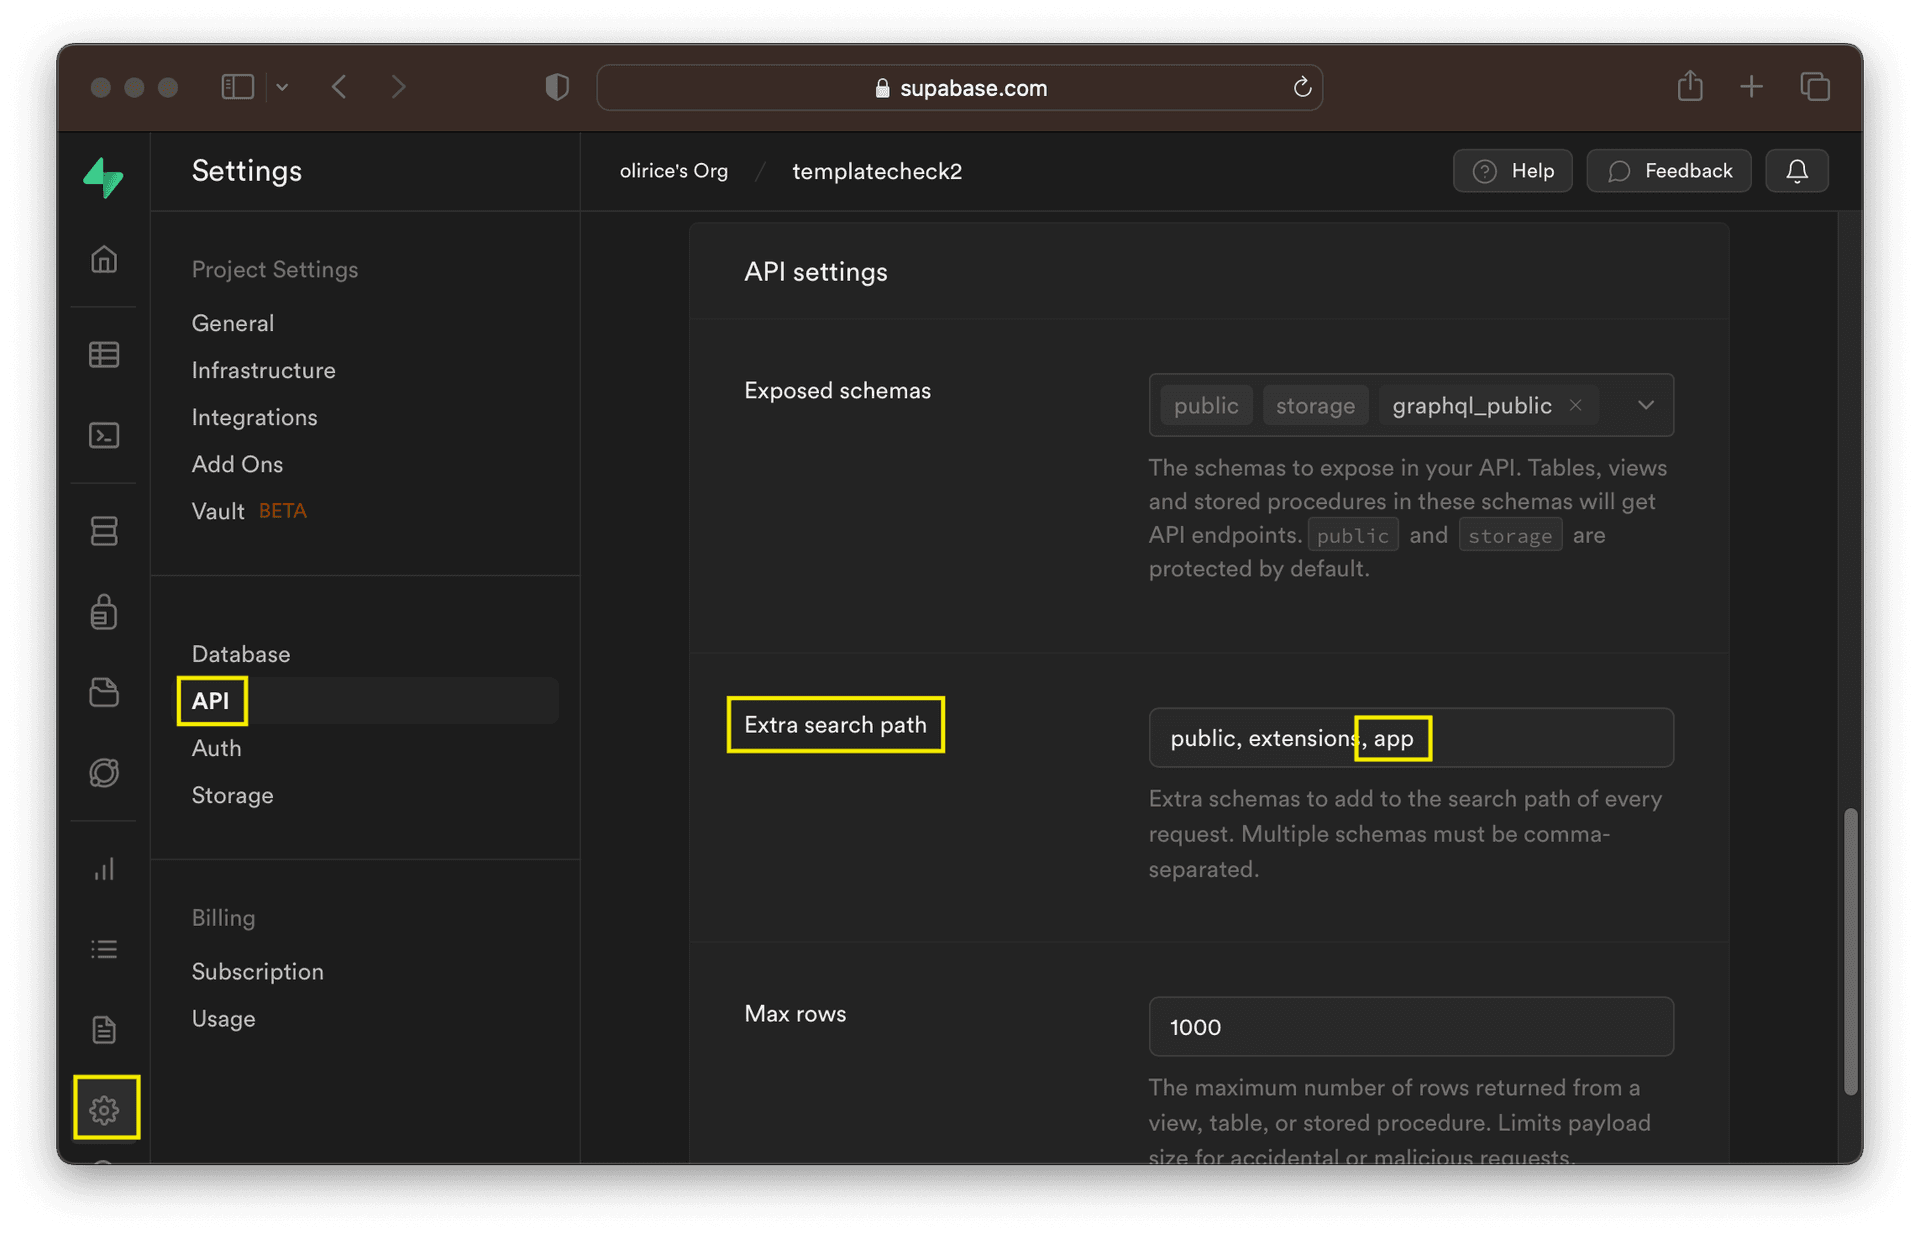
Task: Open the SQL Editor icon
Action: tap(104, 435)
